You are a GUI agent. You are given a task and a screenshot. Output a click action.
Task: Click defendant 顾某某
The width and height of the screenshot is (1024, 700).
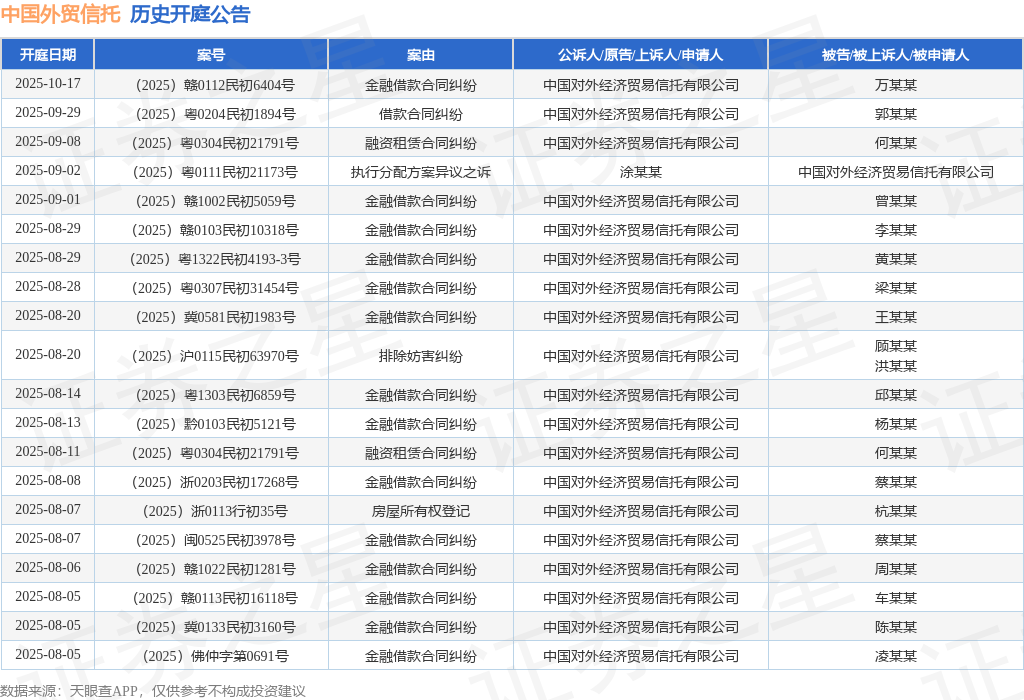coord(895,346)
